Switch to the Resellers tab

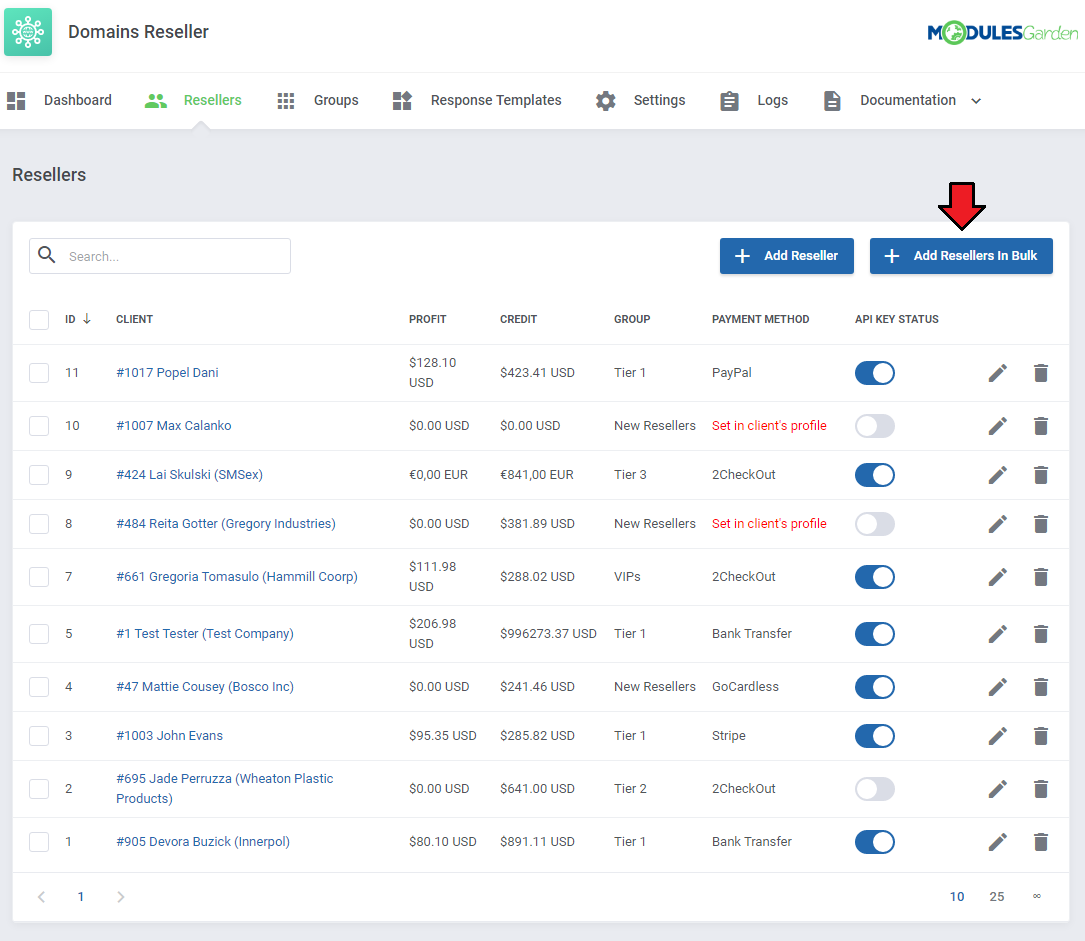tap(193, 101)
